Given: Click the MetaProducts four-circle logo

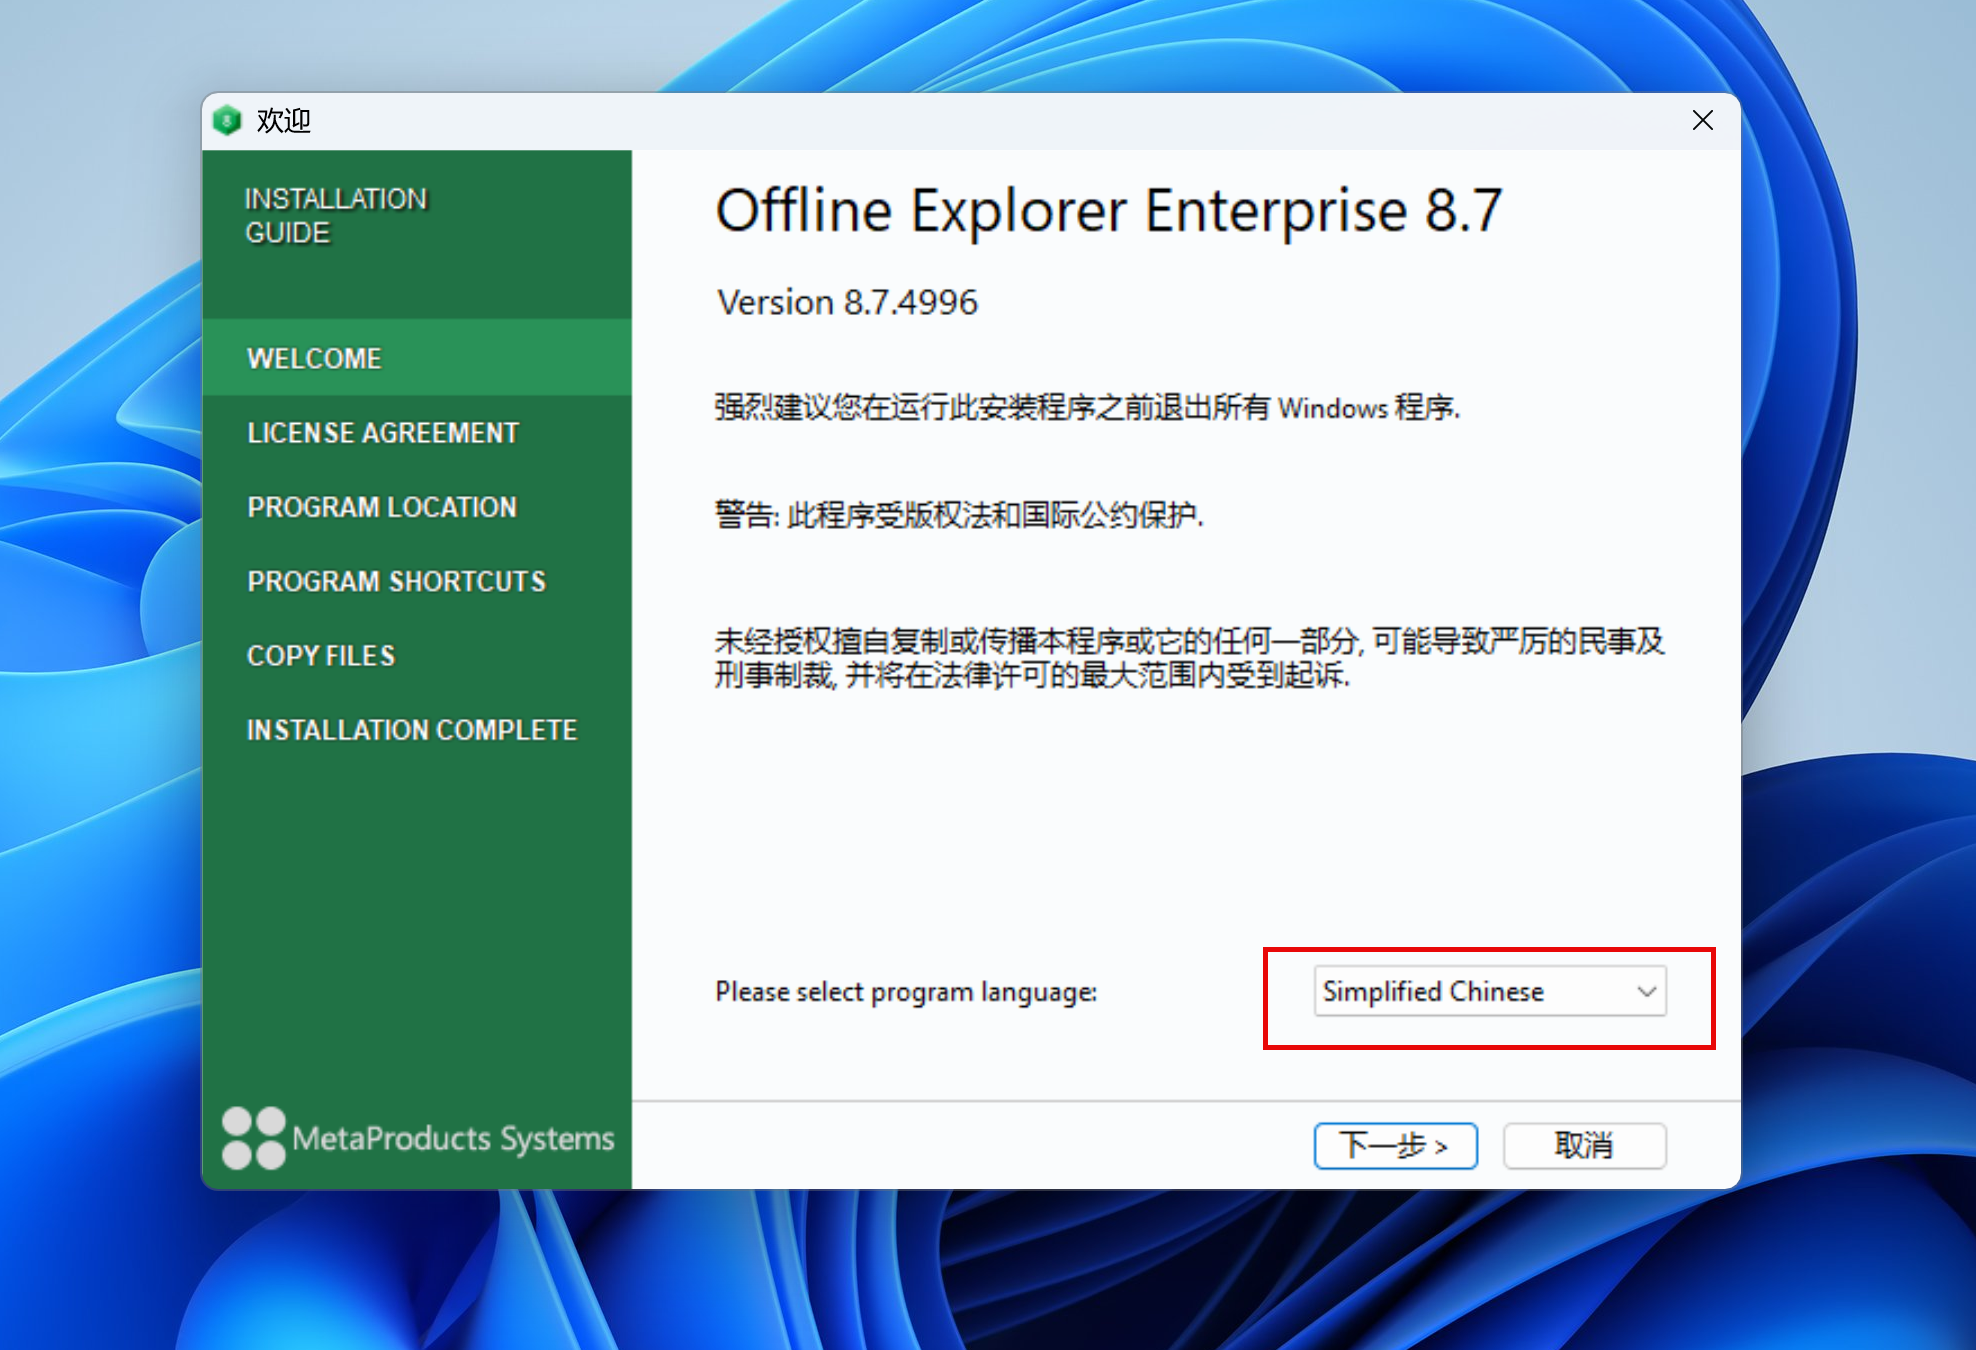Looking at the screenshot, I should coord(253,1138).
